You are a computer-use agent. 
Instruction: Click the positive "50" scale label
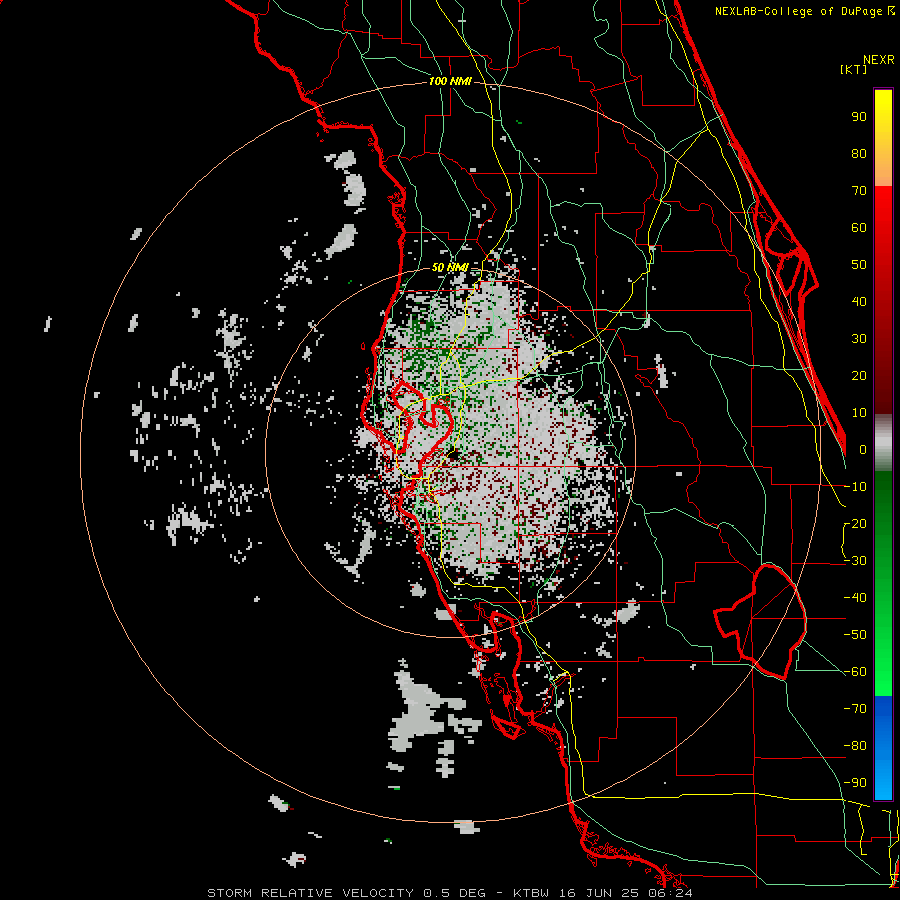[x=859, y=265]
